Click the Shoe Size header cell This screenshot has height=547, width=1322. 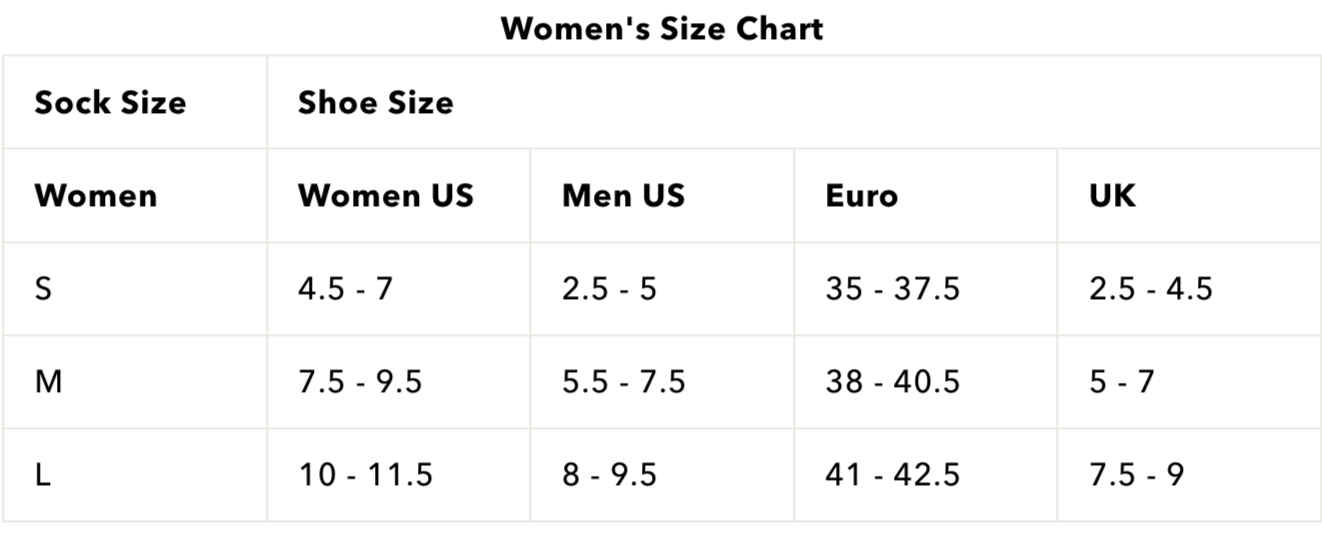[x=375, y=103]
